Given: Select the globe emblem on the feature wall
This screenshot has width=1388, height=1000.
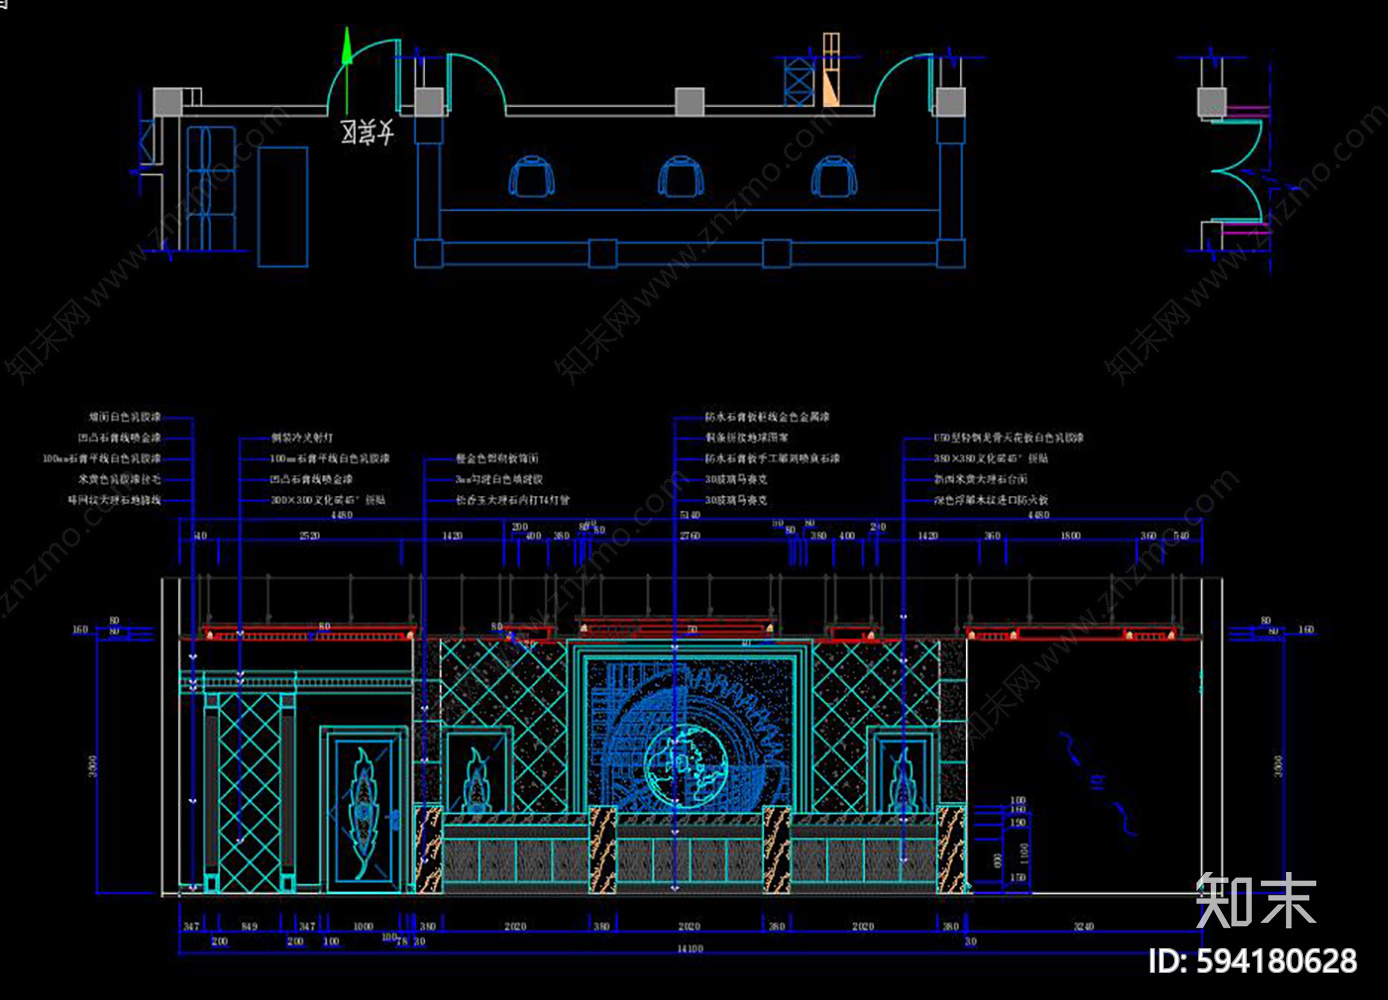Looking at the screenshot, I should 684,766.
